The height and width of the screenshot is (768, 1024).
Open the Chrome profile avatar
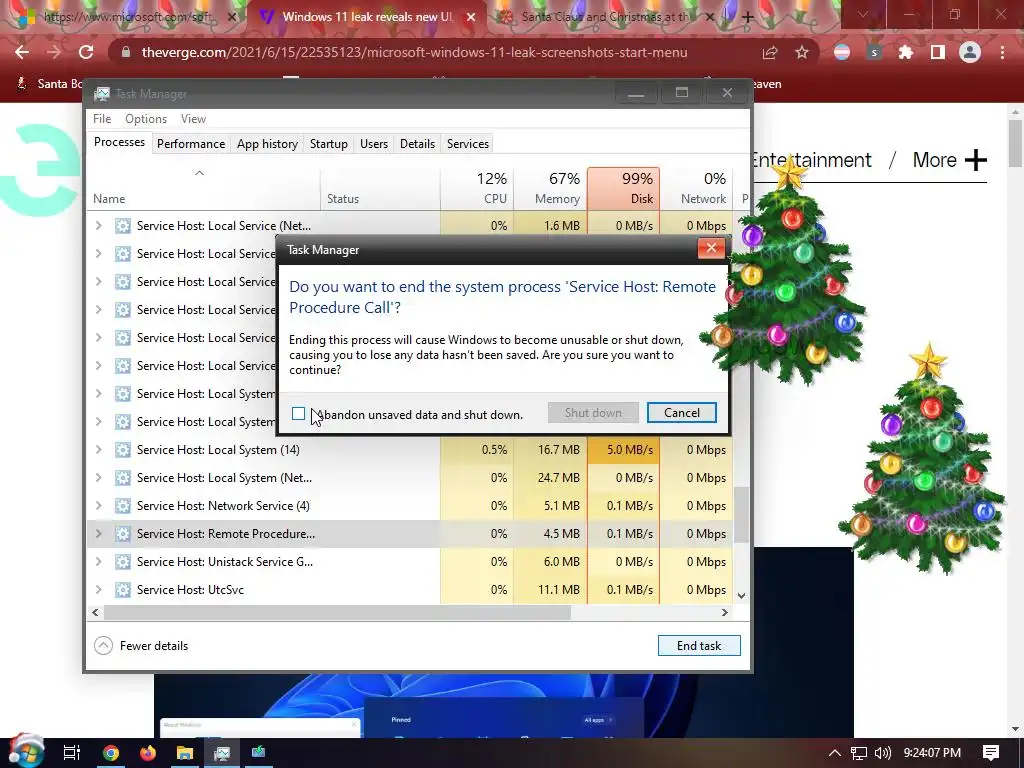(x=970, y=52)
